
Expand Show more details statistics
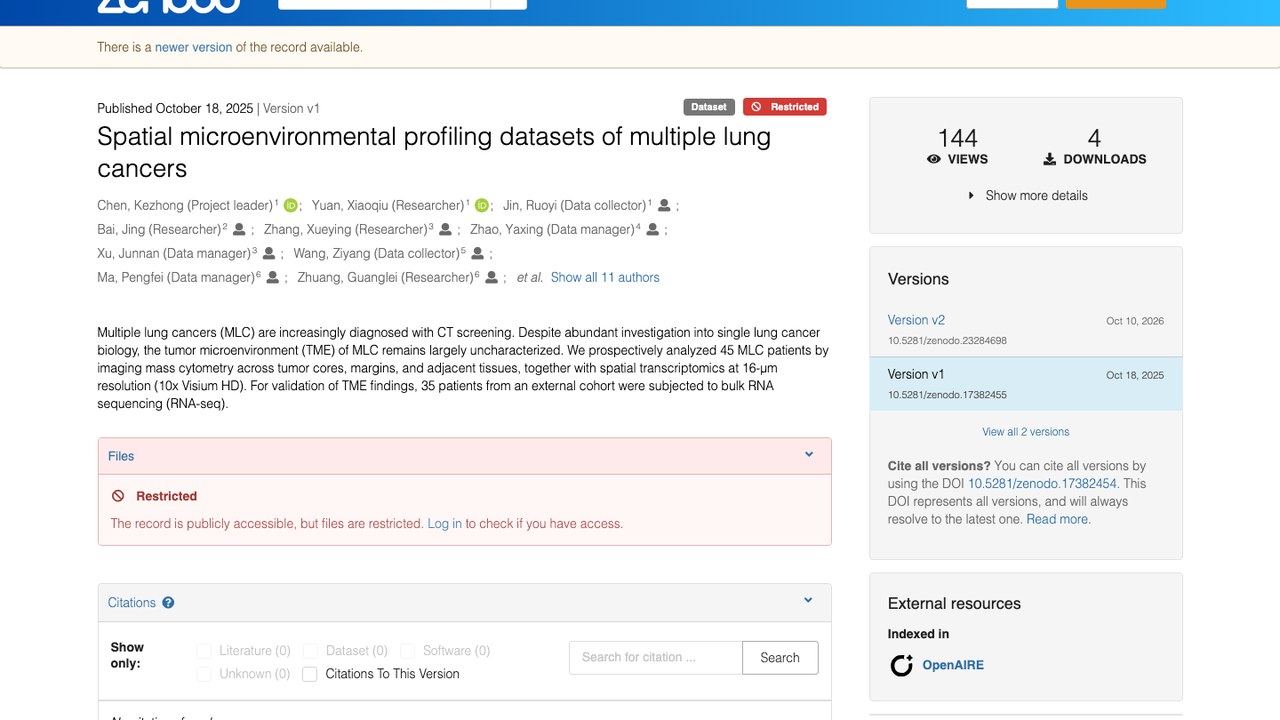1027,195
